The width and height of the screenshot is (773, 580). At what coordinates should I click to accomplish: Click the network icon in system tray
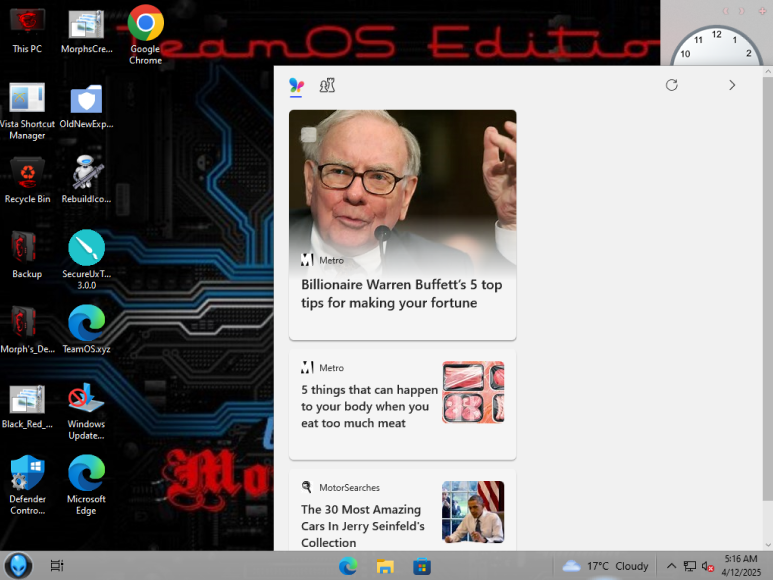point(689,566)
